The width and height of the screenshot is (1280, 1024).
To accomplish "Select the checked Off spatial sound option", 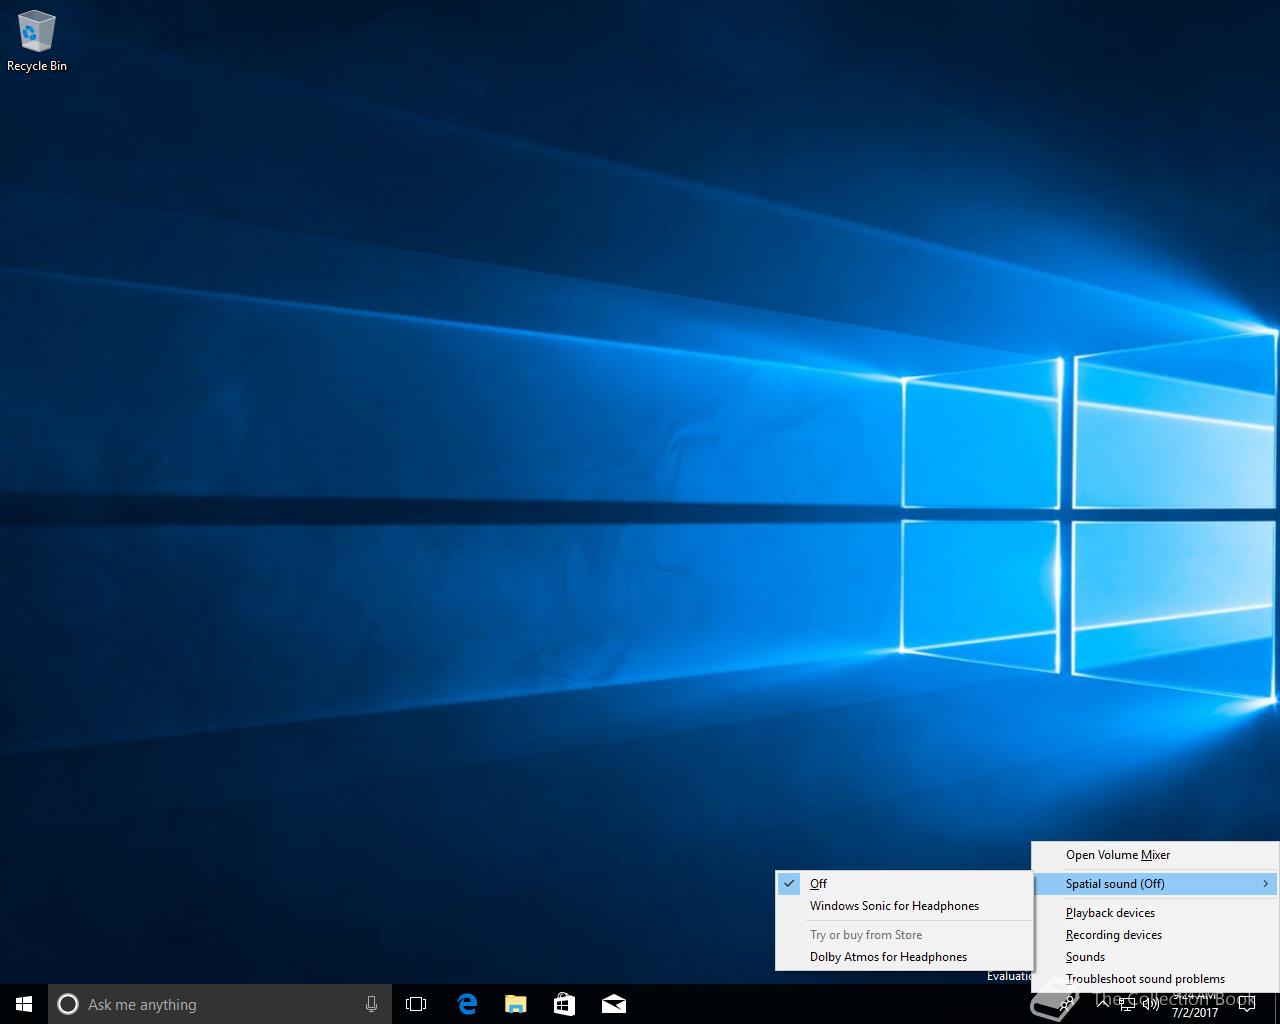I will point(818,884).
